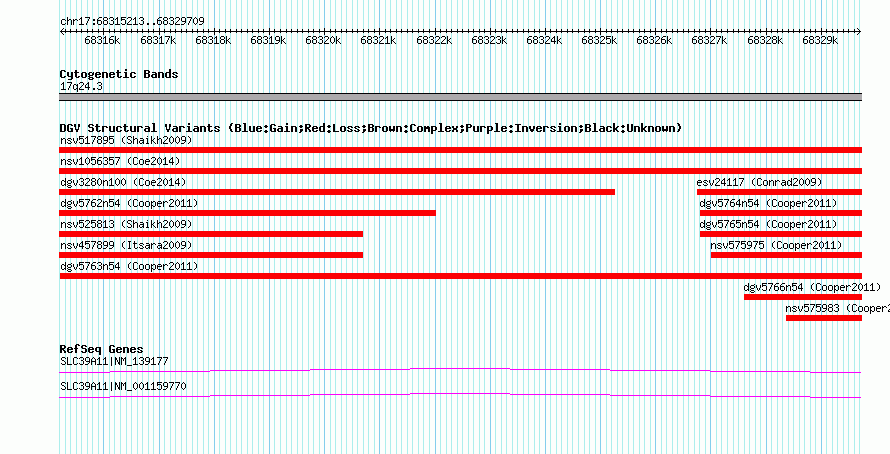Click the 68322k ruler mark

coord(434,41)
